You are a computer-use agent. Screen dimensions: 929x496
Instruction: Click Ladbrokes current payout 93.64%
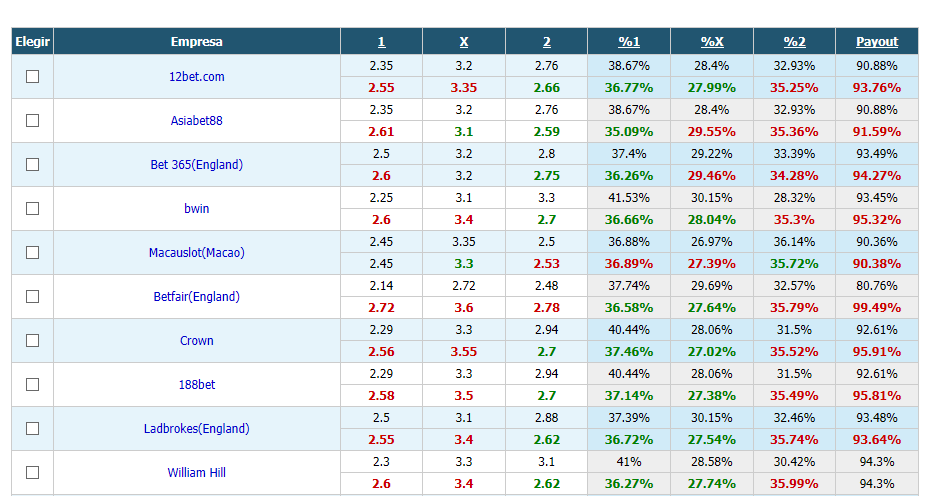(x=877, y=440)
